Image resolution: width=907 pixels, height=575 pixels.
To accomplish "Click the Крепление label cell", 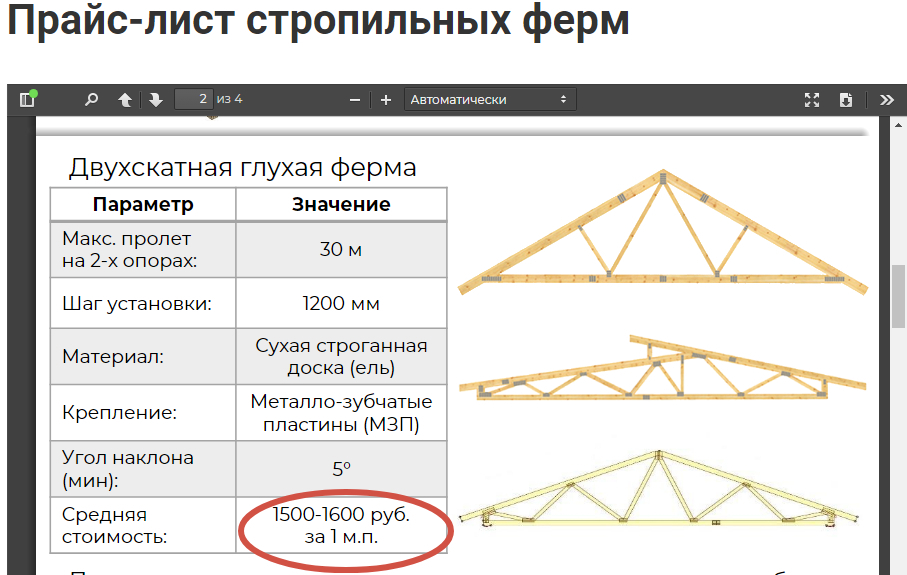I will pos(143,412).
